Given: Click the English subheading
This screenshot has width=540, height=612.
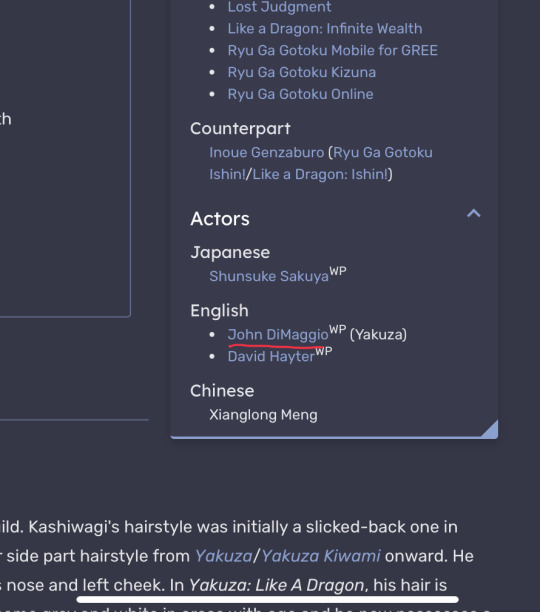Looking at the screenshot, I should click(219, 311).
